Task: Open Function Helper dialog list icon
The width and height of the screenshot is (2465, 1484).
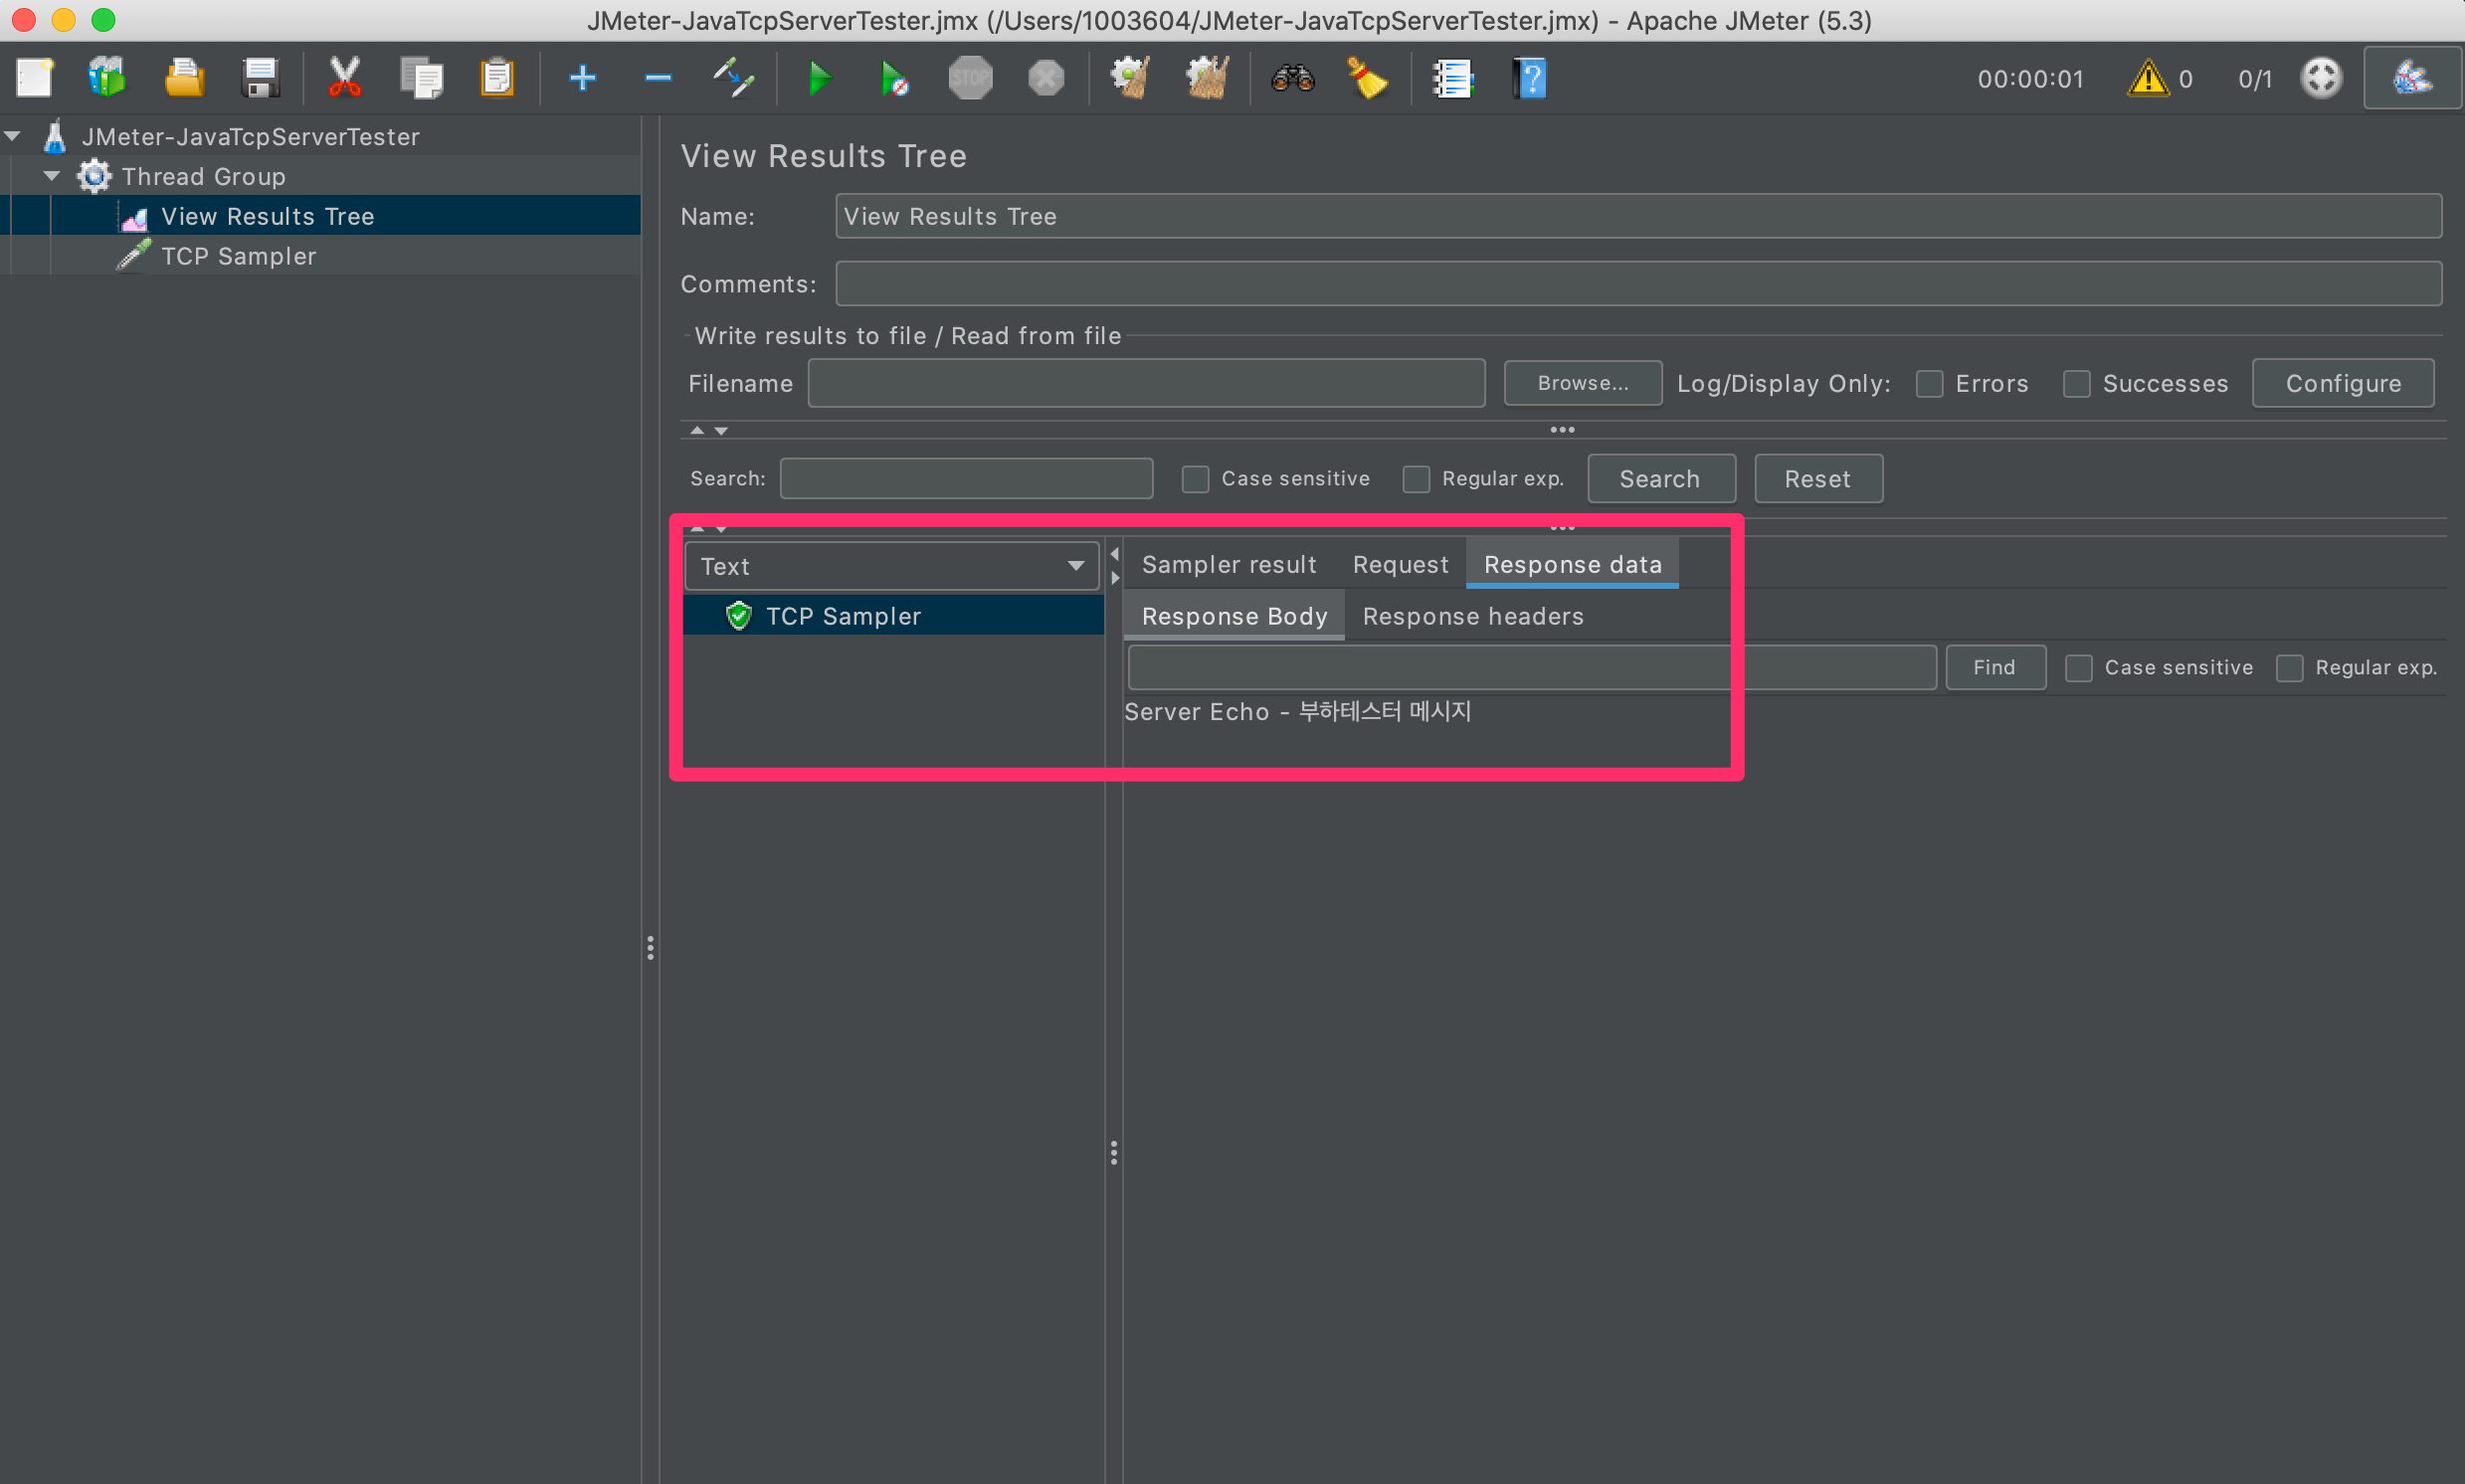Action: point(1452,78)
